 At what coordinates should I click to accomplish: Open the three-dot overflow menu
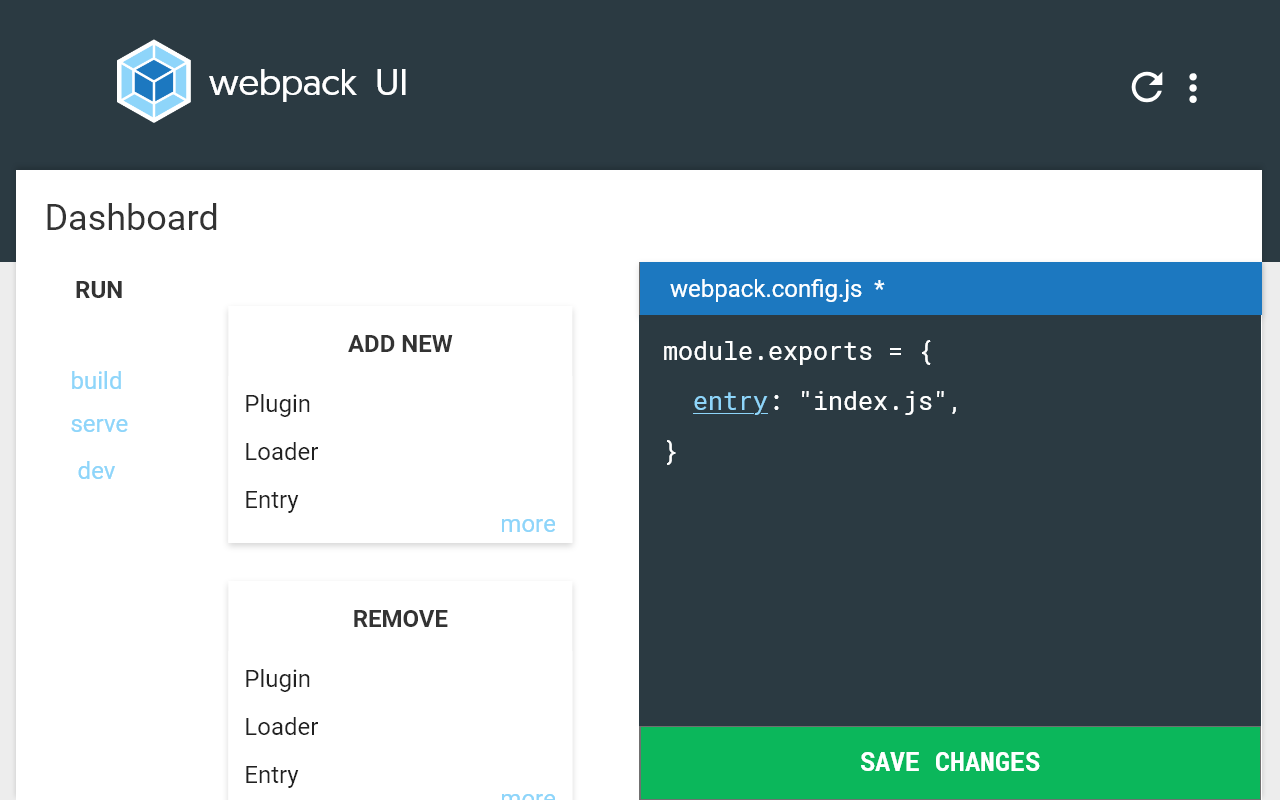[x=1192, y=88]
